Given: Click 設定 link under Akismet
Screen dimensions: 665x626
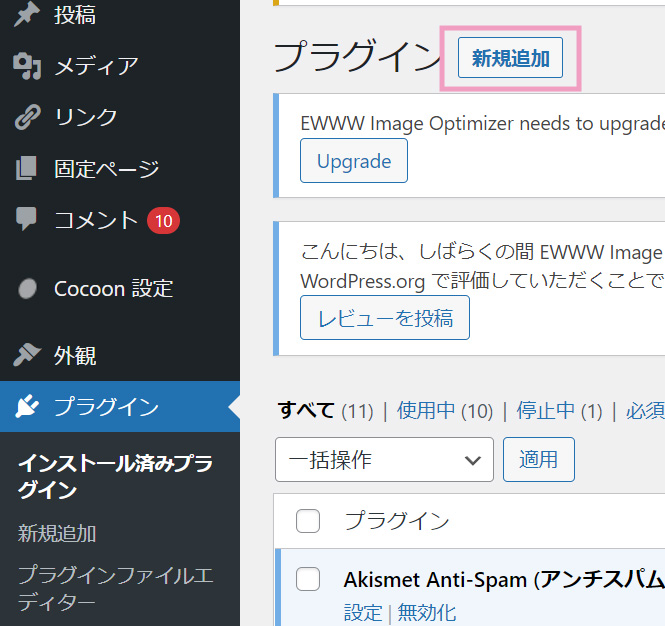Looking at the screenshot, I should tap(363, 613).
